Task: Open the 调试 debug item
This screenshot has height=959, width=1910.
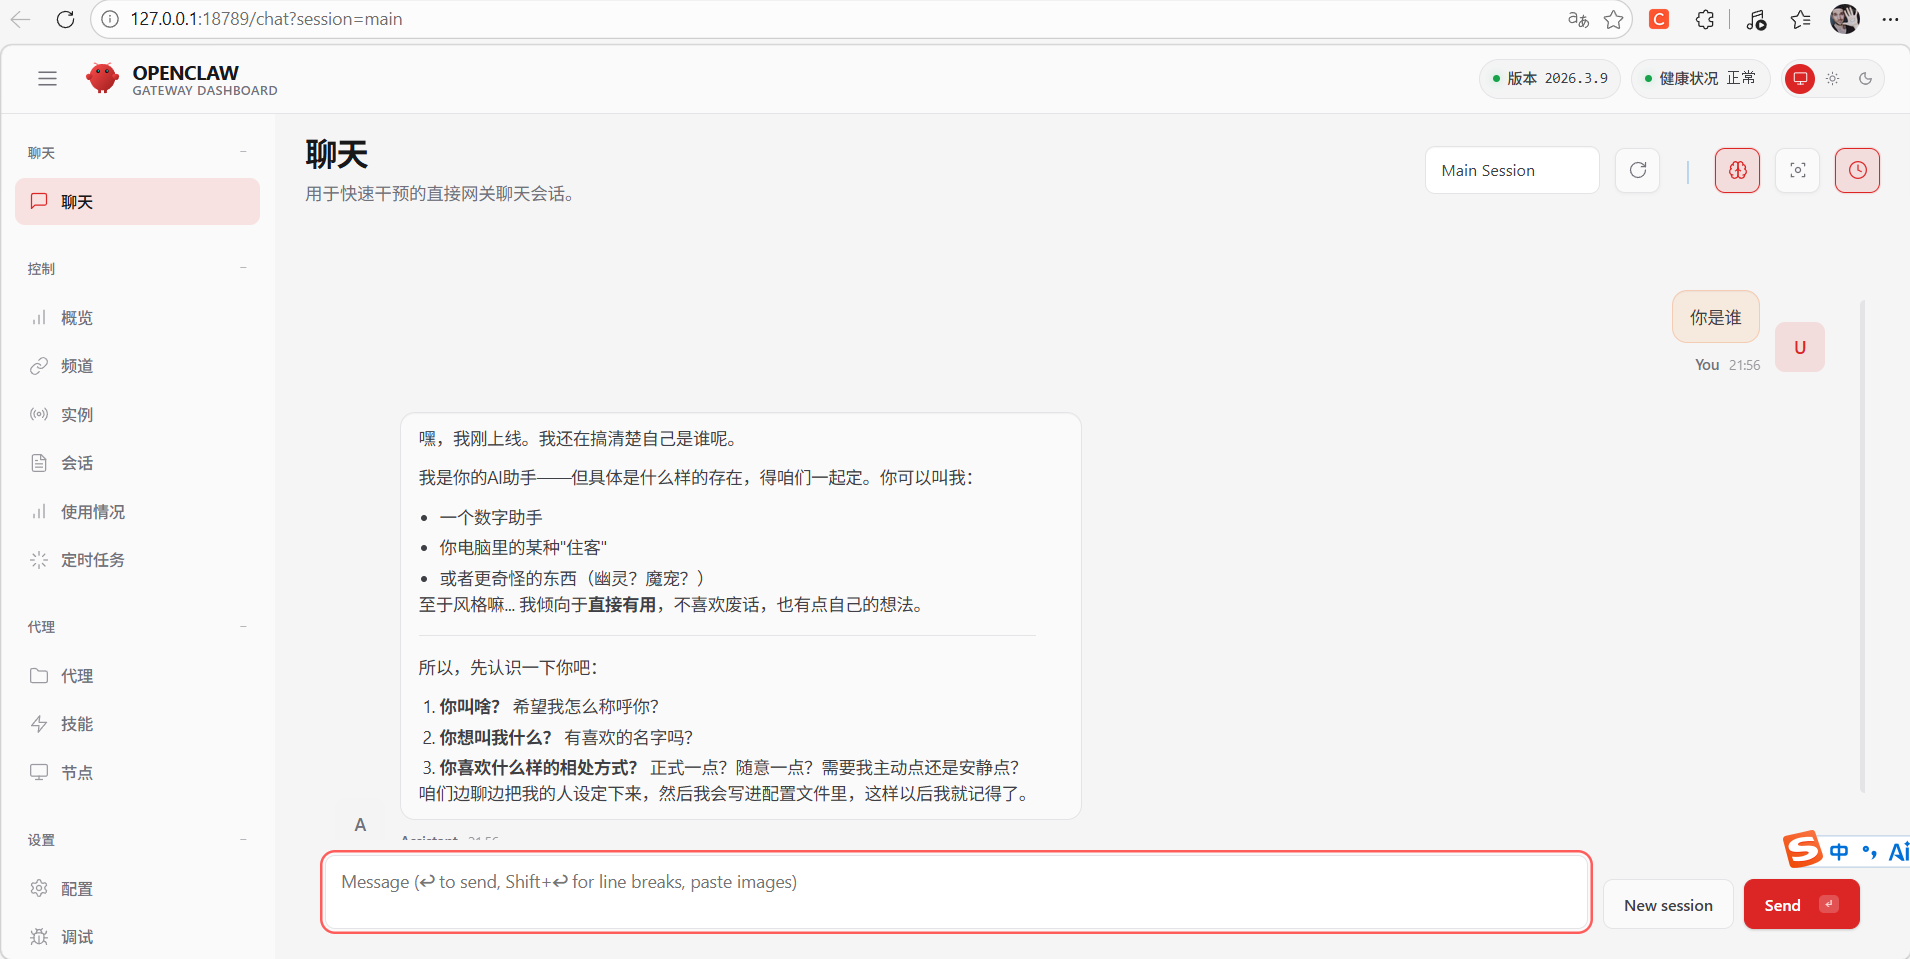Action: coord(137,937)
